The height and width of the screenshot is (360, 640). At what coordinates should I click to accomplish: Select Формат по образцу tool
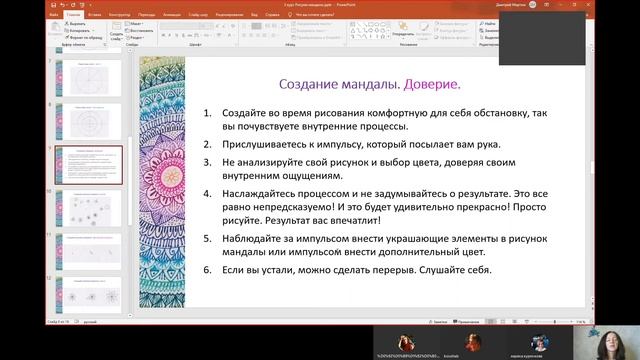[x=84, y=38]
